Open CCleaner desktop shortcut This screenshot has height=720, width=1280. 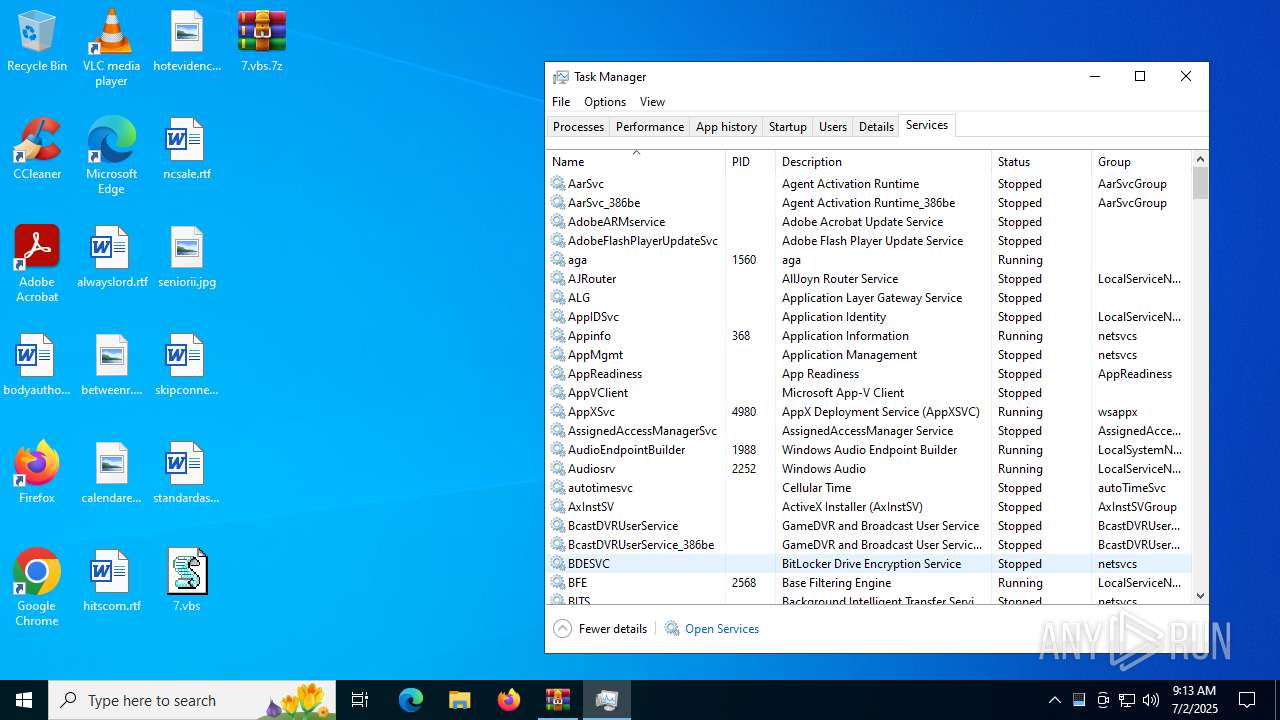pos(37,150)
